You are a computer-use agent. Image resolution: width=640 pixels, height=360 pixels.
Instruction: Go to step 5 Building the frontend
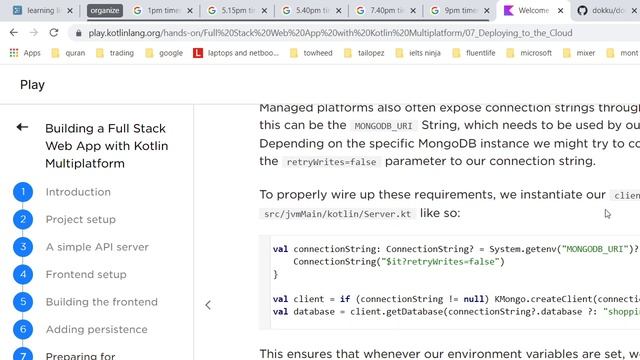coord(101,302)
